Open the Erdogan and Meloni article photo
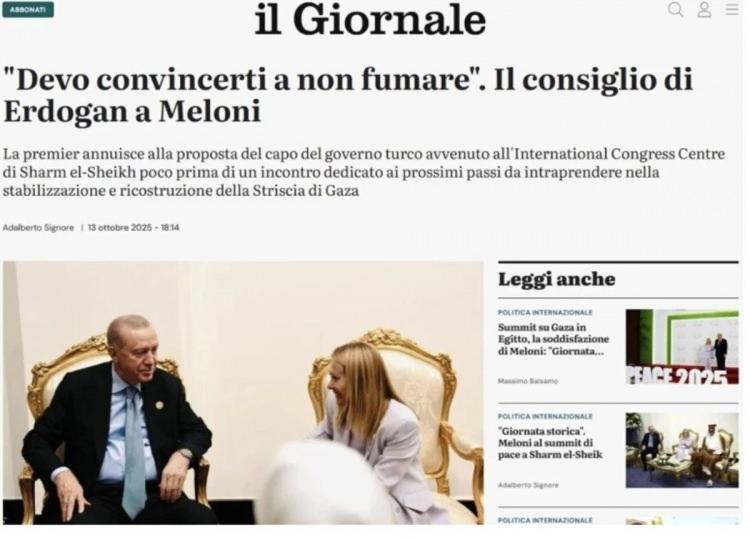Image resolution: width=750 pixels, height=539 pixels. [243, 393]
